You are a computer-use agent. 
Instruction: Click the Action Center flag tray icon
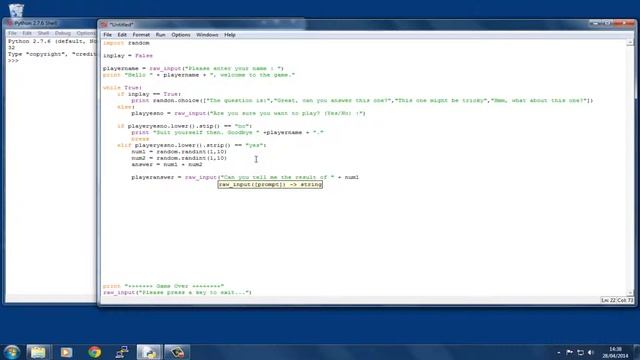point(569,352)
